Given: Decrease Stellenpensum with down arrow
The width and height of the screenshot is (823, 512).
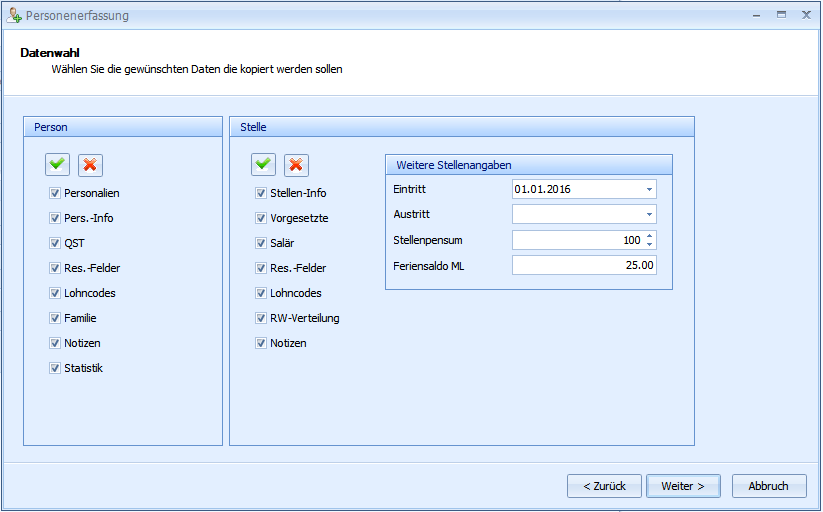Looking at the screenshot, I should click(x=649, y=244).
